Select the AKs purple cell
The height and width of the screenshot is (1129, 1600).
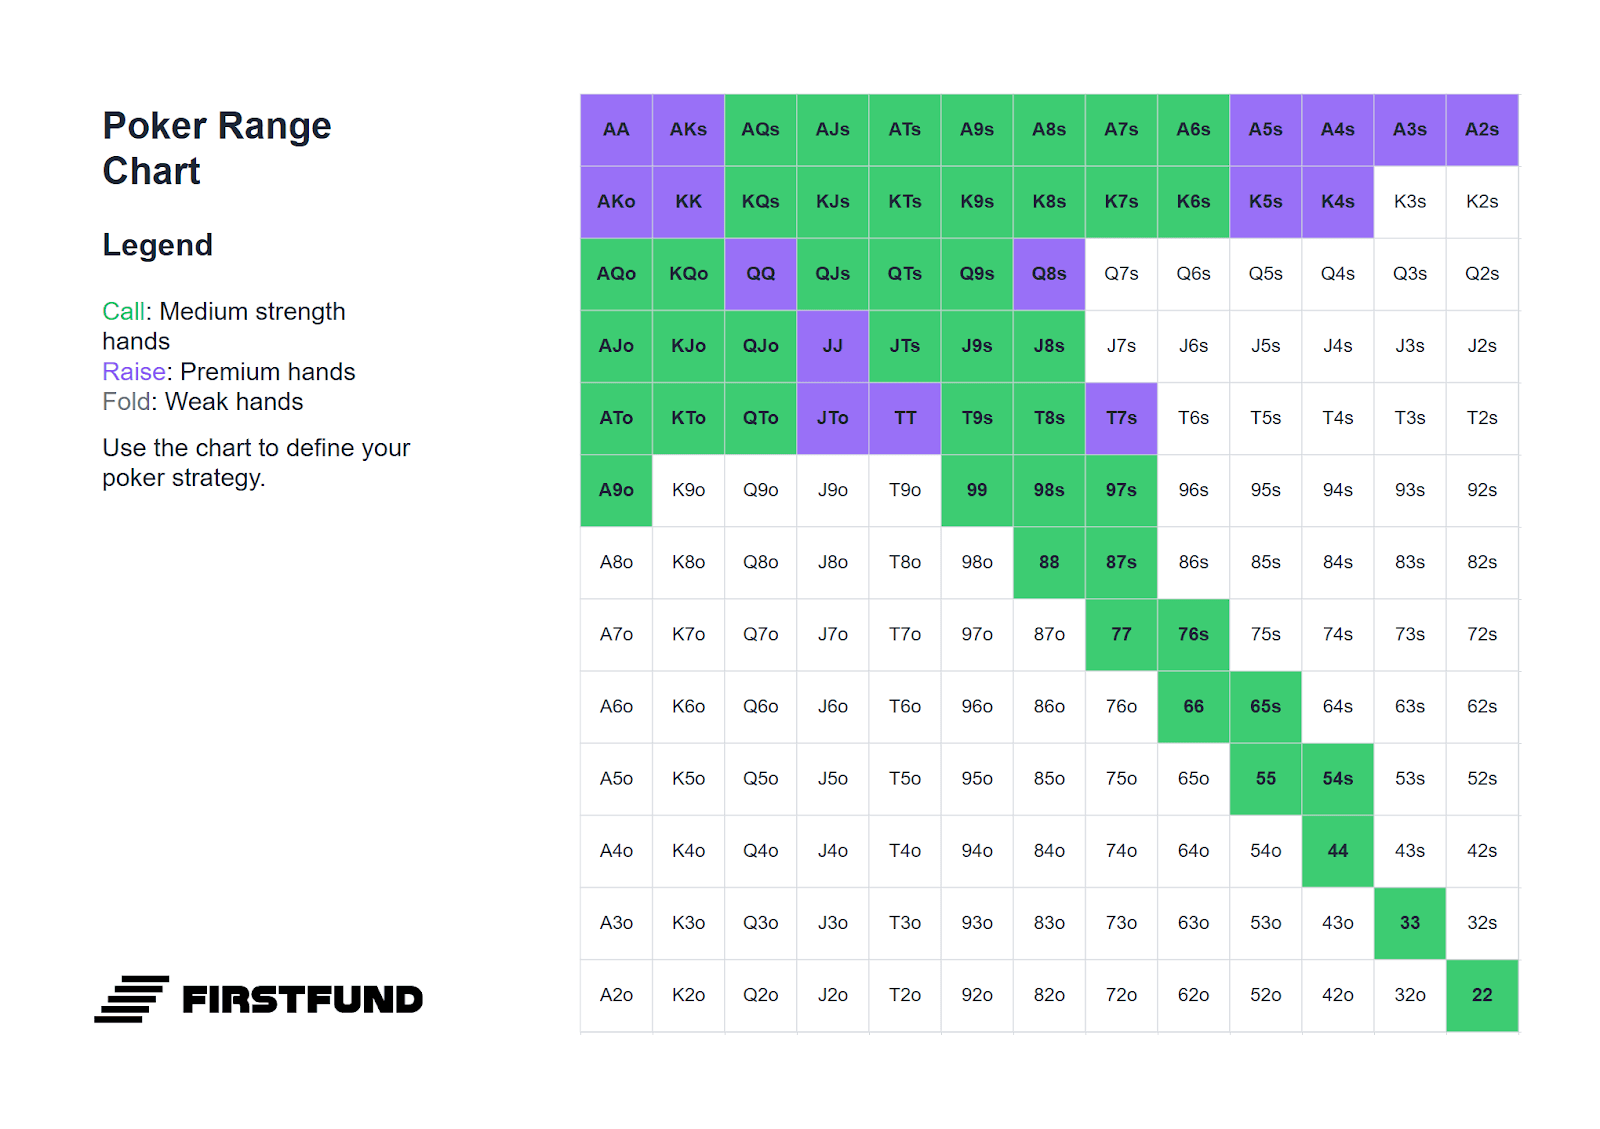pos(688,130)
